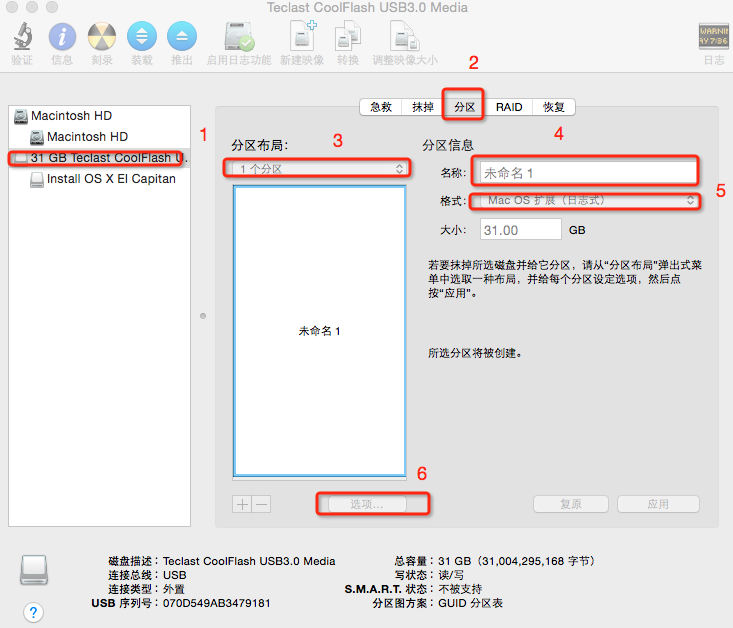Open the format dropdown Mac OS 扩展
This screenshot has height=628, width=733.
pos(587,201)
